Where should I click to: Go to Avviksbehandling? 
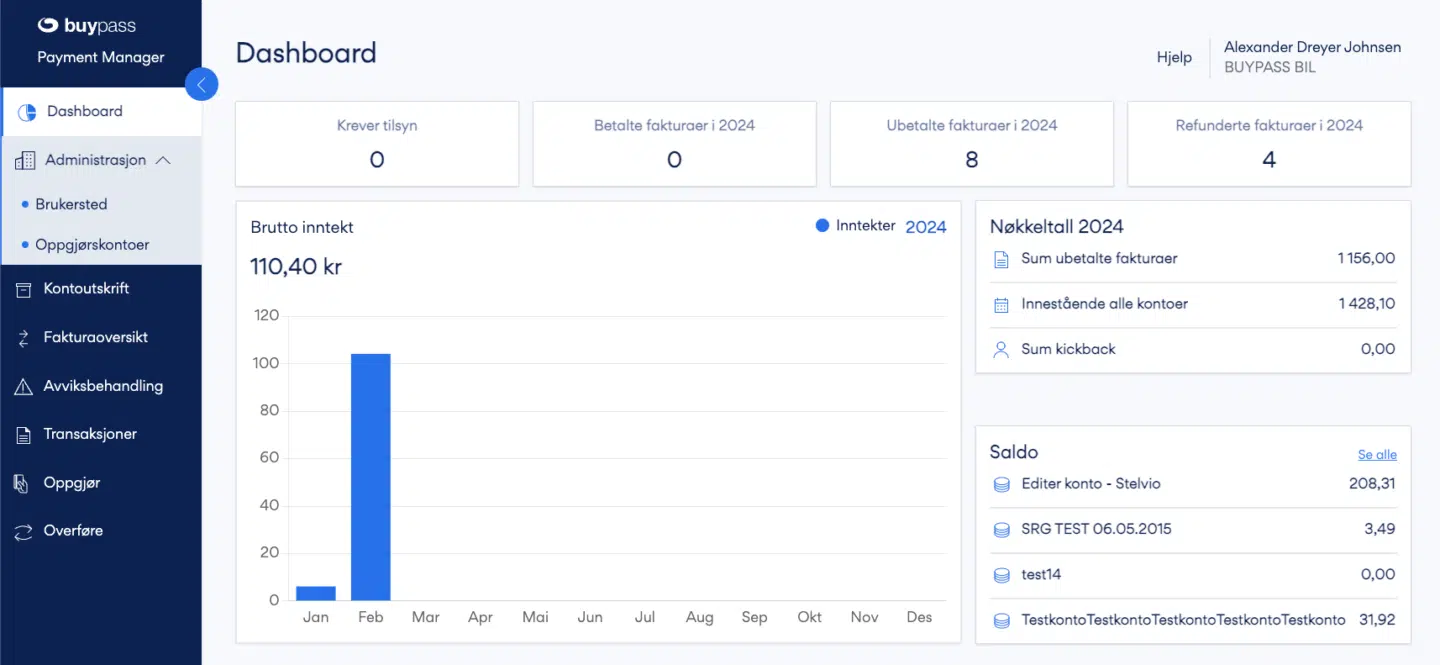tap(103, 385)
